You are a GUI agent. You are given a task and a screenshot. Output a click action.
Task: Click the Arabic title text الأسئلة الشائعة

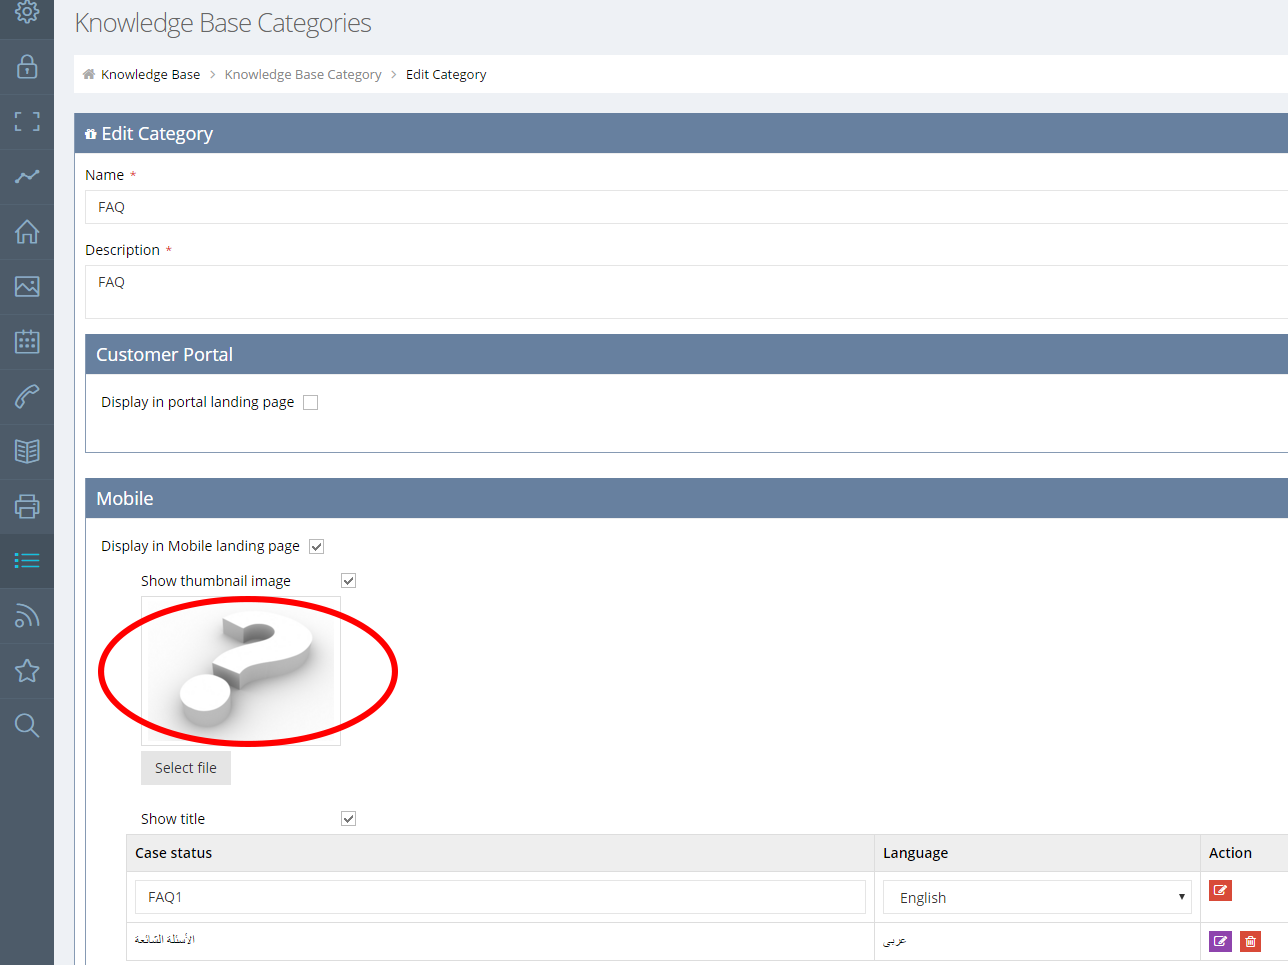pyautogui.click(x=165, y=940)
